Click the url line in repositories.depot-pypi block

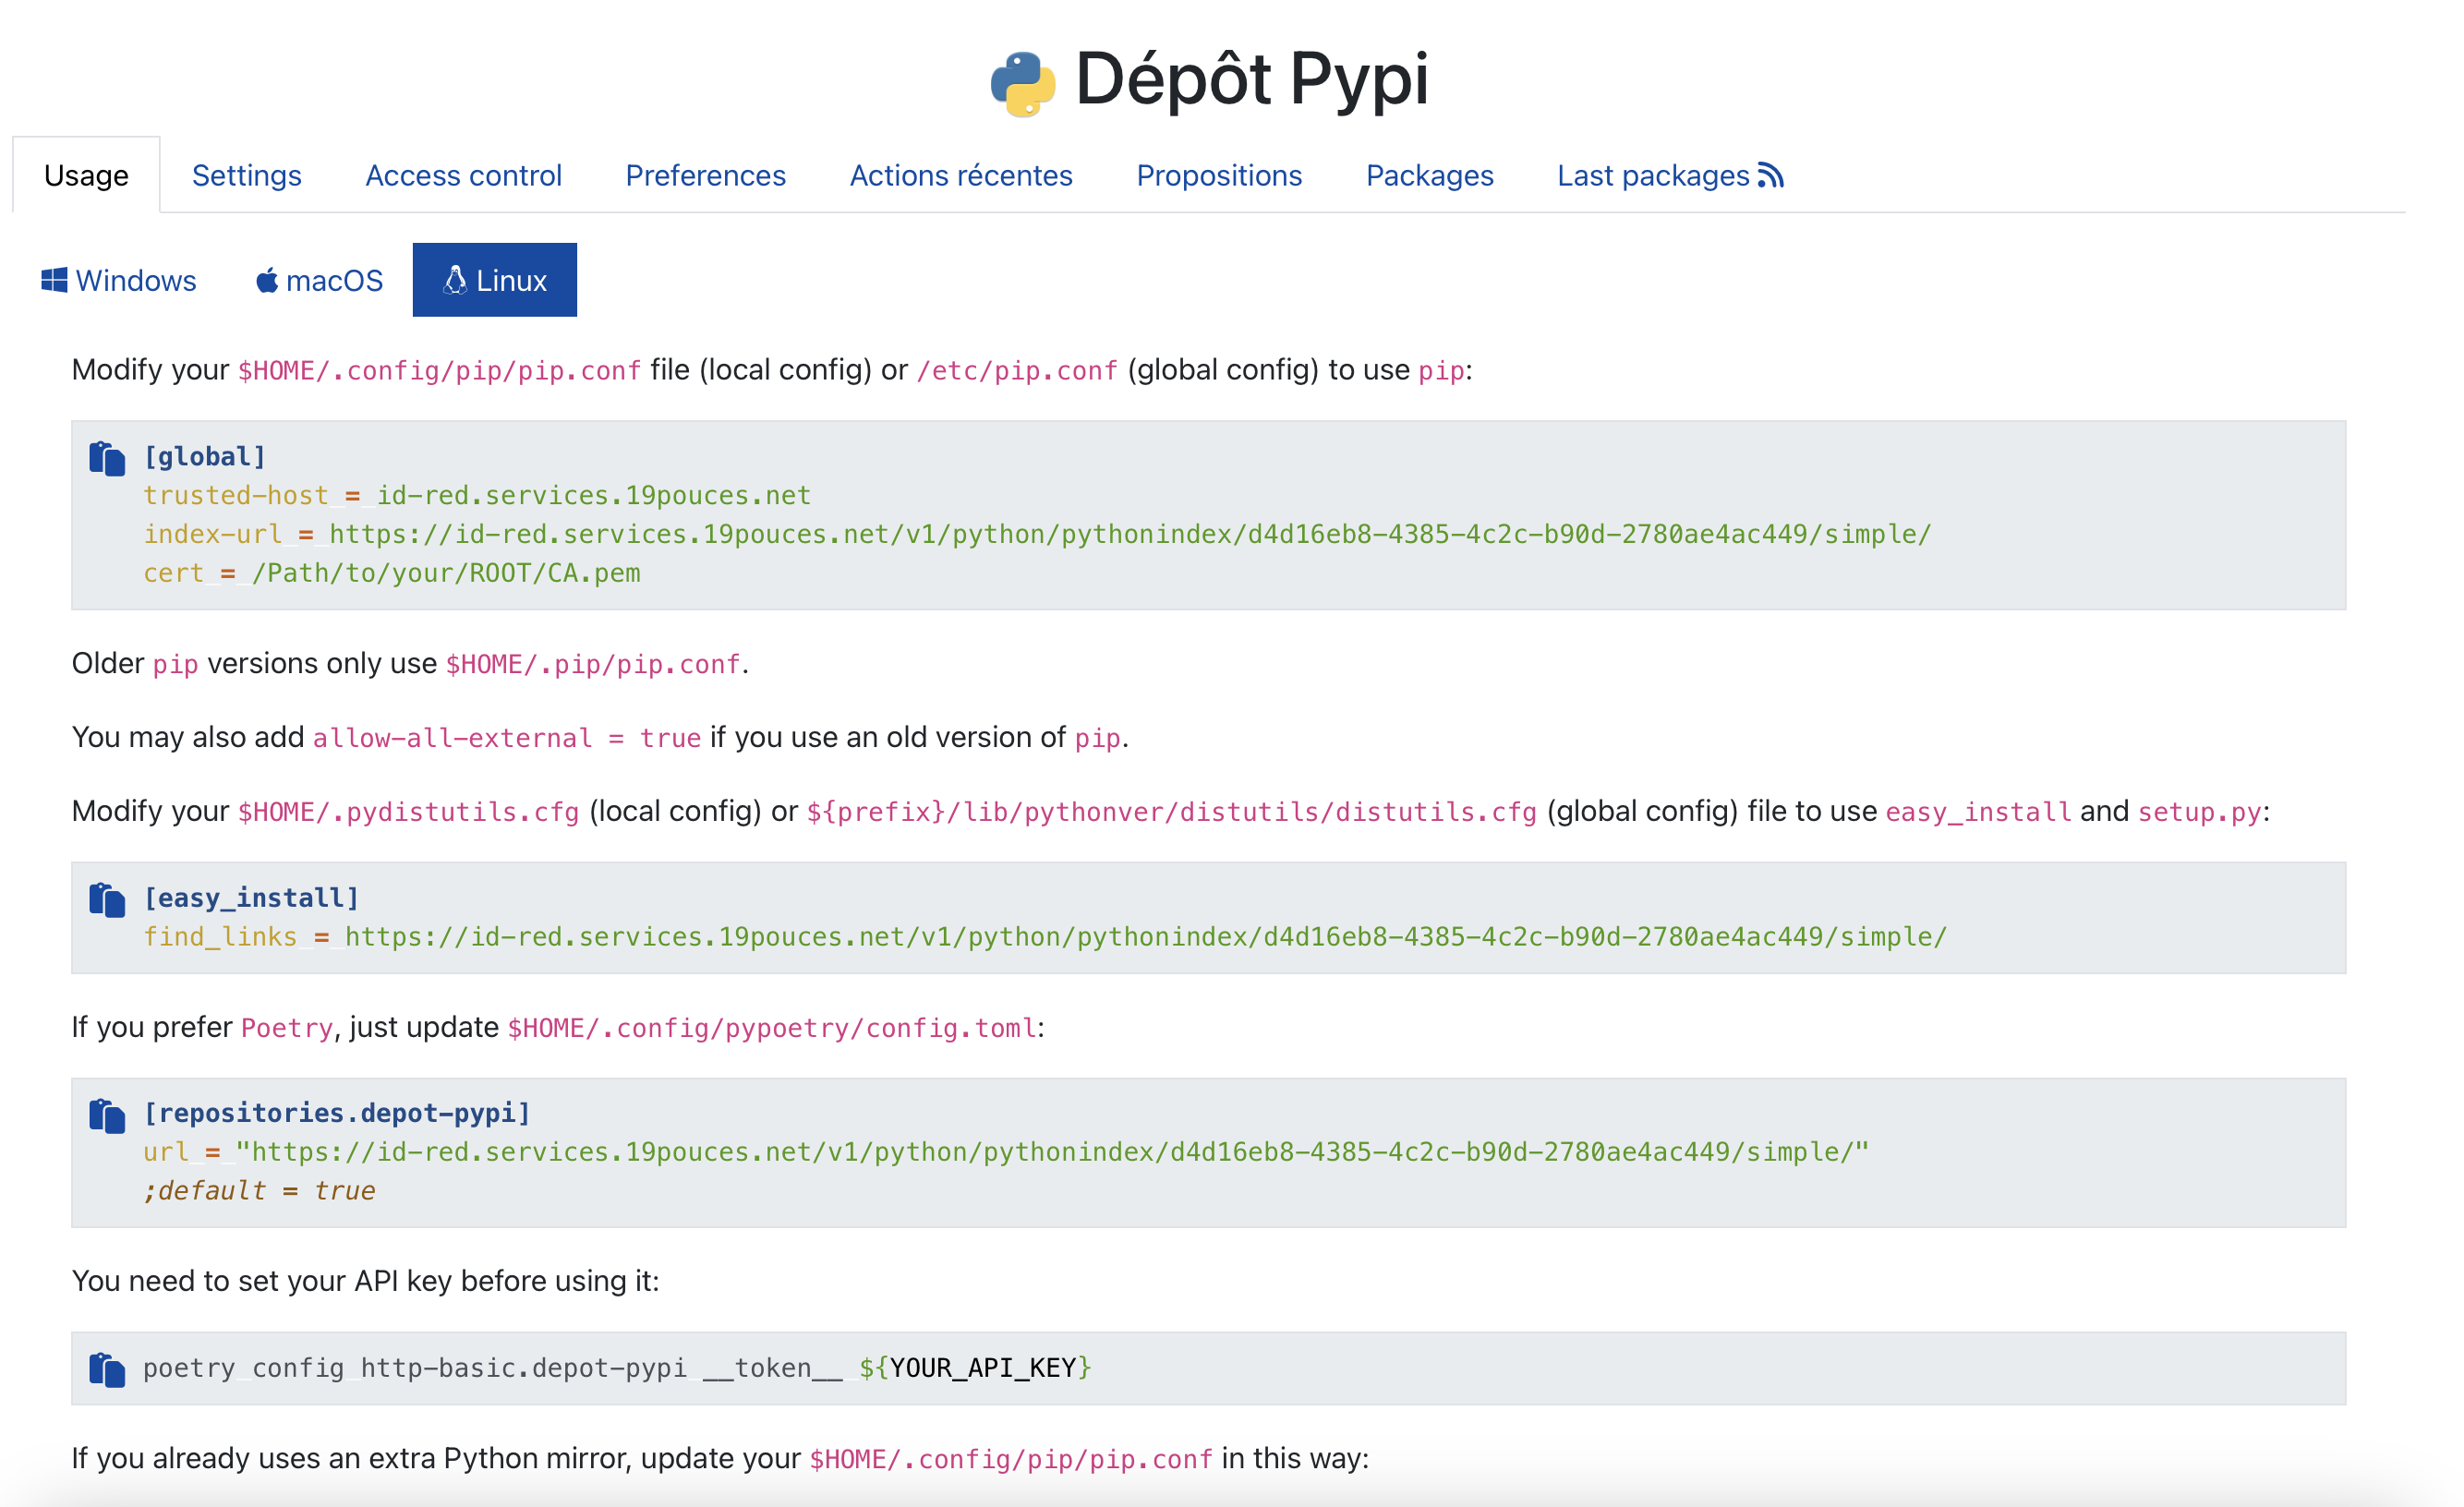[1006, 1152]
